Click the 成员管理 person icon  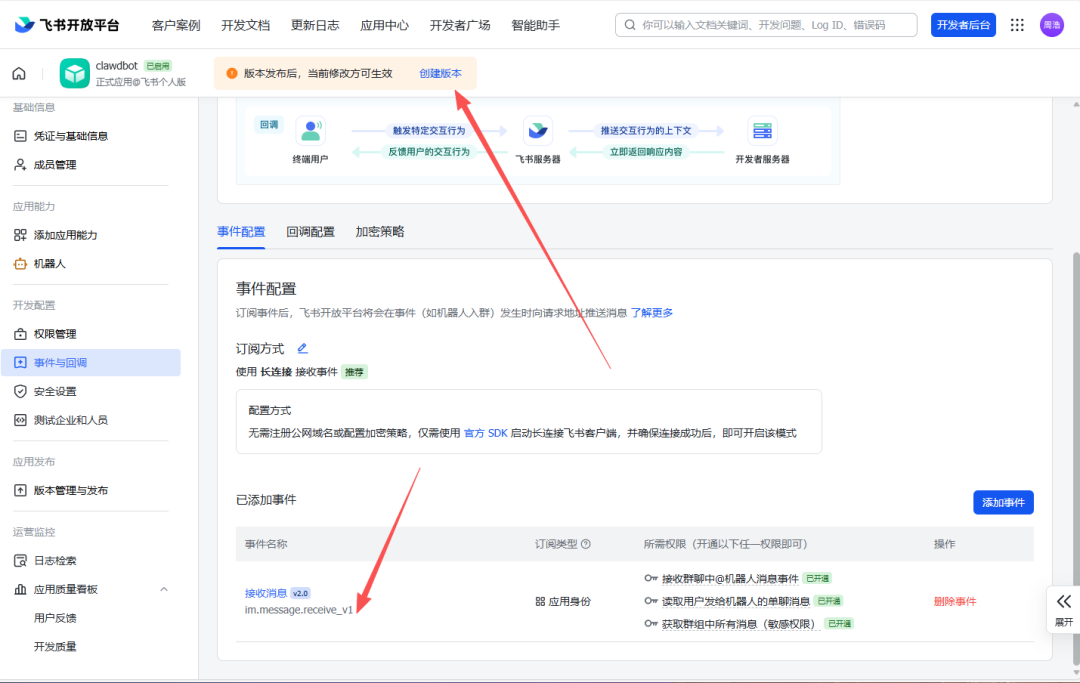tap(20, 165)
